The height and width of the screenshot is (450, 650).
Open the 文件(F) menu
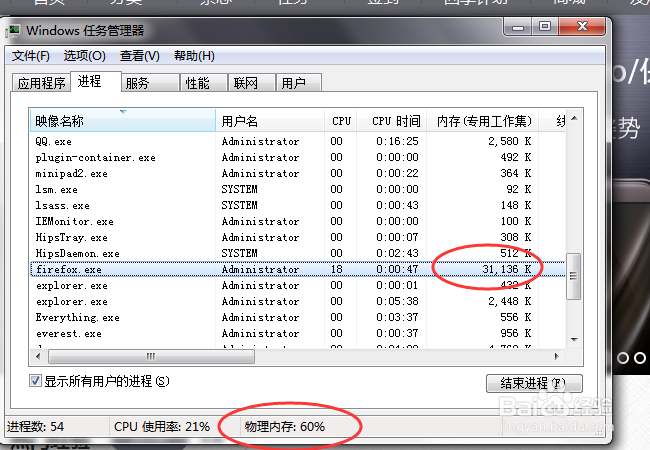pyautogui.click(x=30, y=56)
